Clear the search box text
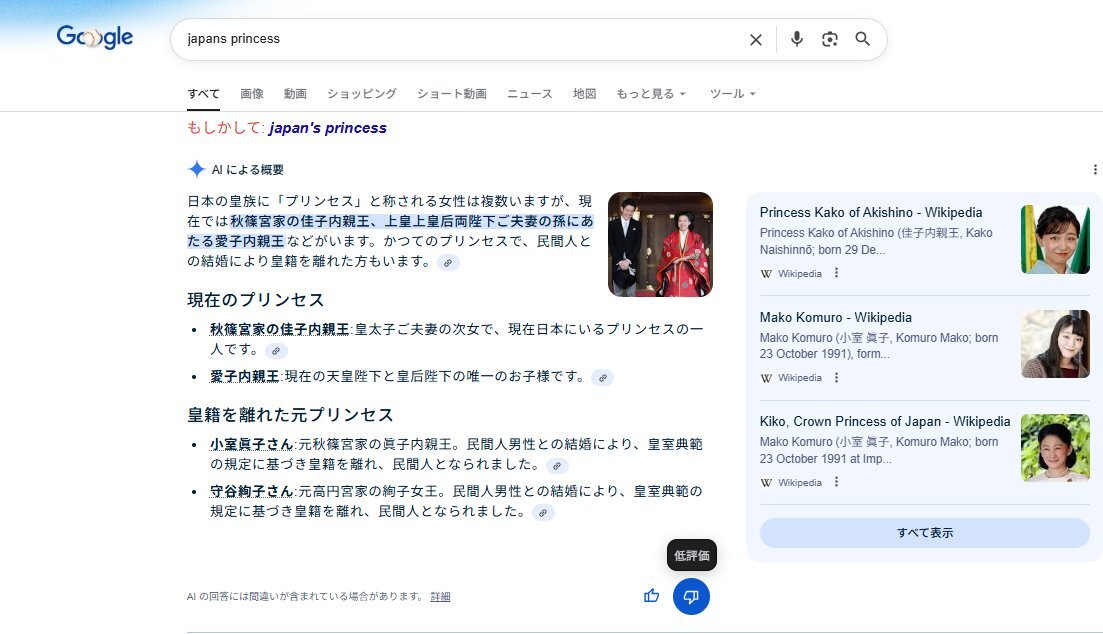The height and width of the screenshot is (634, 1103). (755, 40)
